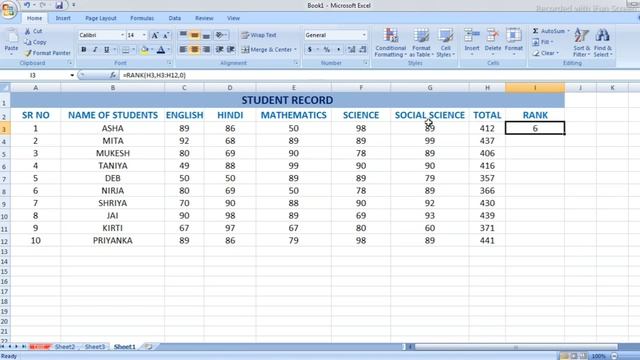This screenshot has height=360, width=640.
Task: Open Cell Styles gallery
Action: (x=445, y=42)
